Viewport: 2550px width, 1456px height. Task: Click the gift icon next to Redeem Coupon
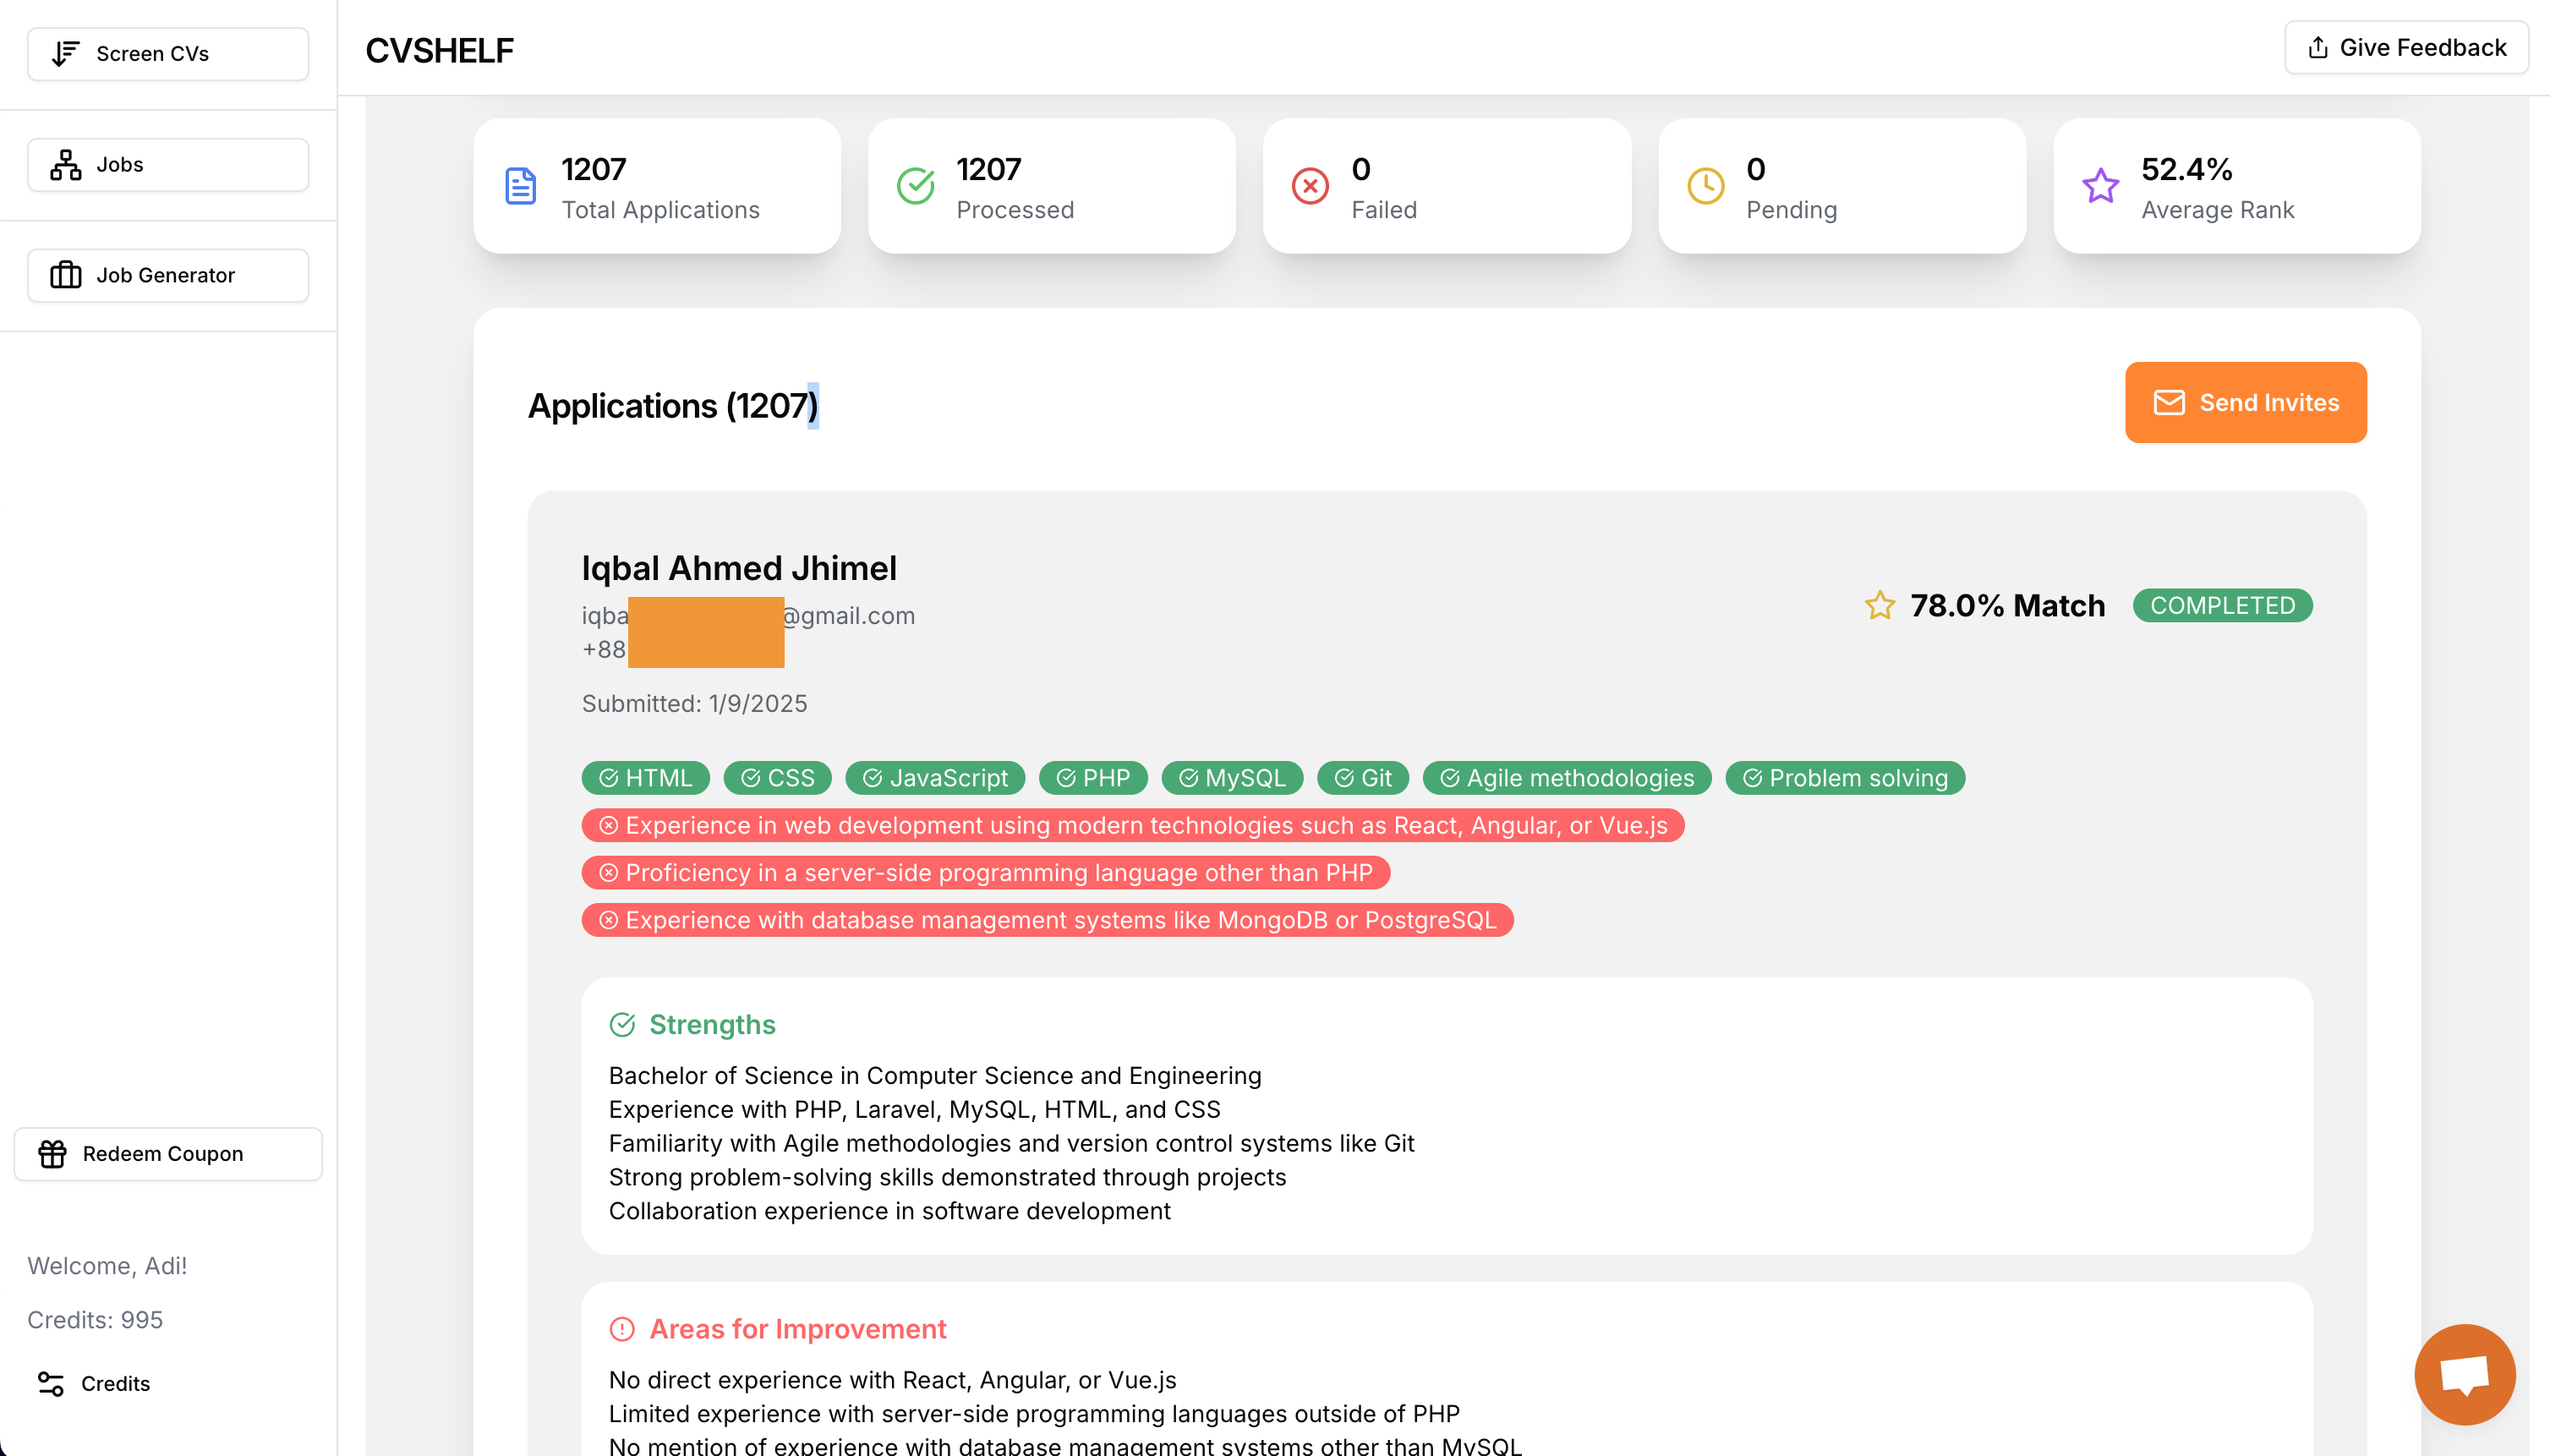tap(54, 1153)
